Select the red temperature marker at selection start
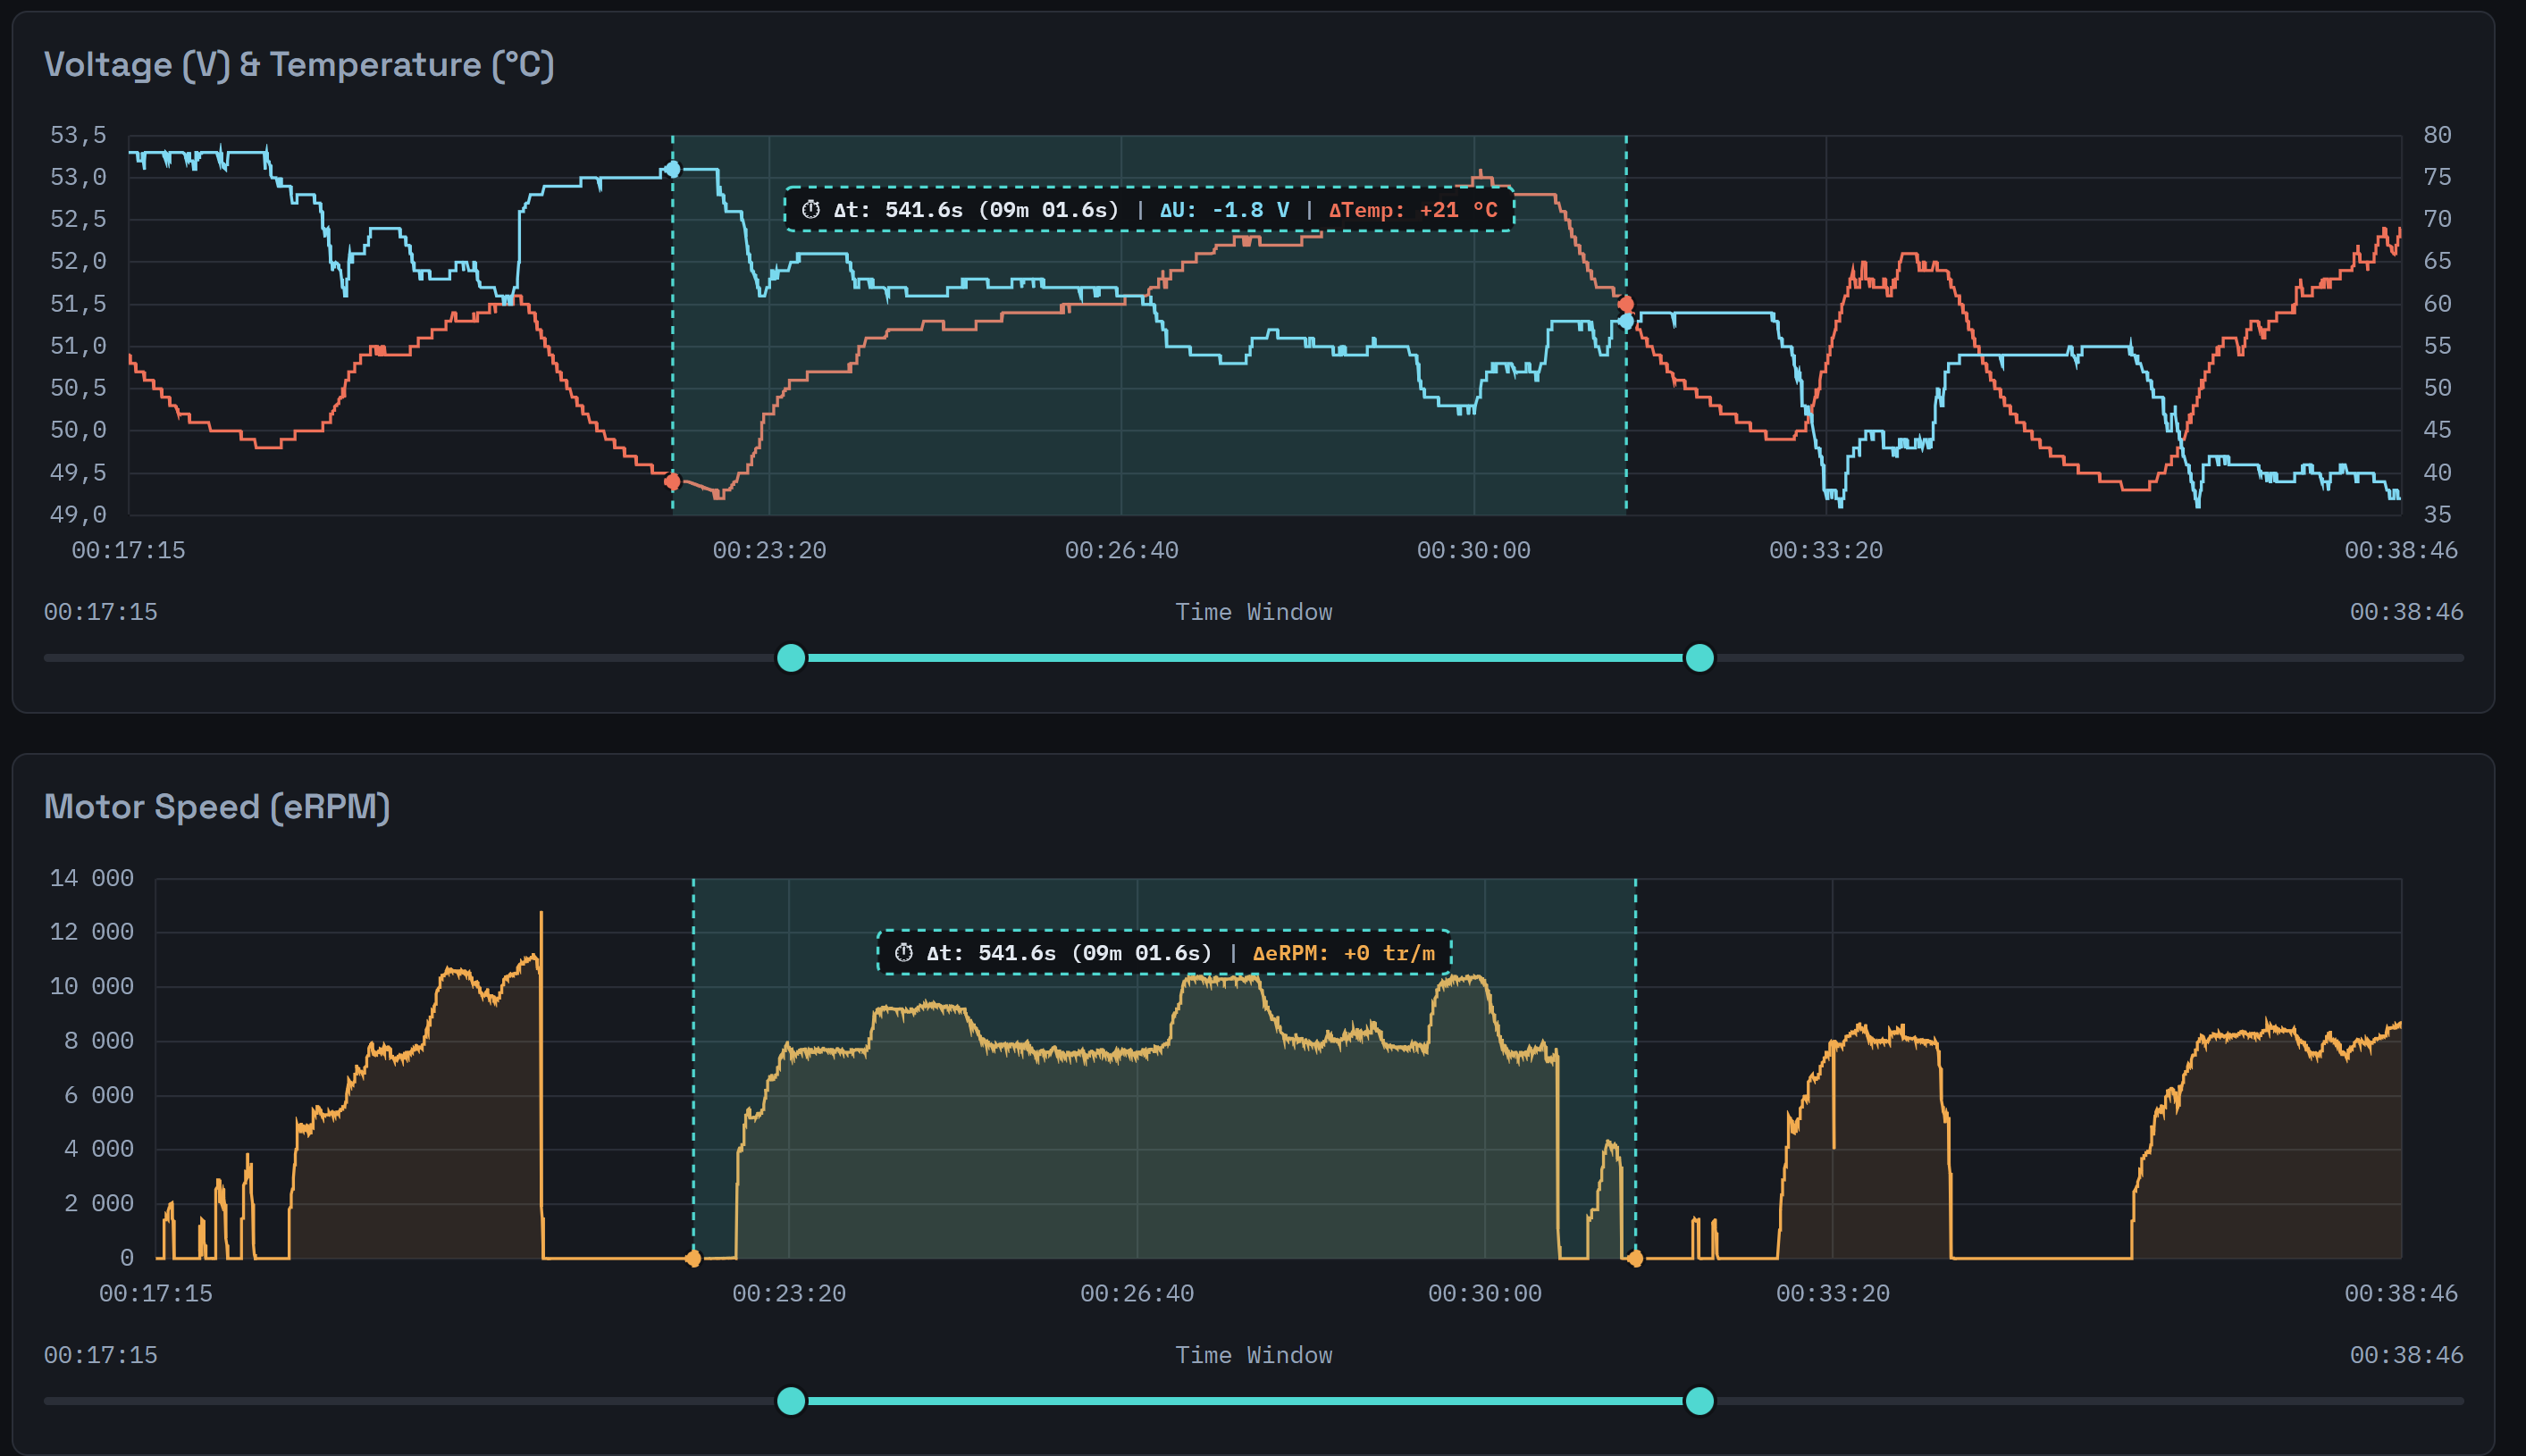Viewport: 2526px width, 1456px height. [673, 482]
